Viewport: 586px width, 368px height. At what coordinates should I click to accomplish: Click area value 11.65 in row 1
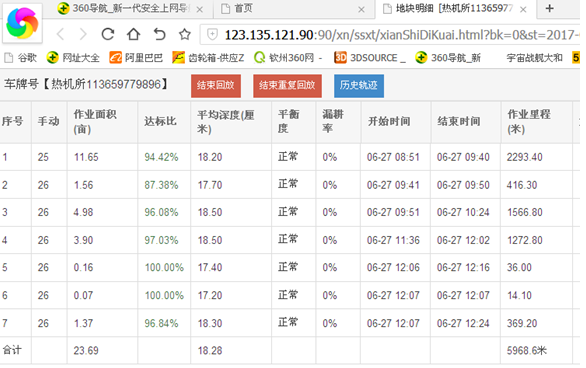click(86, 157)
